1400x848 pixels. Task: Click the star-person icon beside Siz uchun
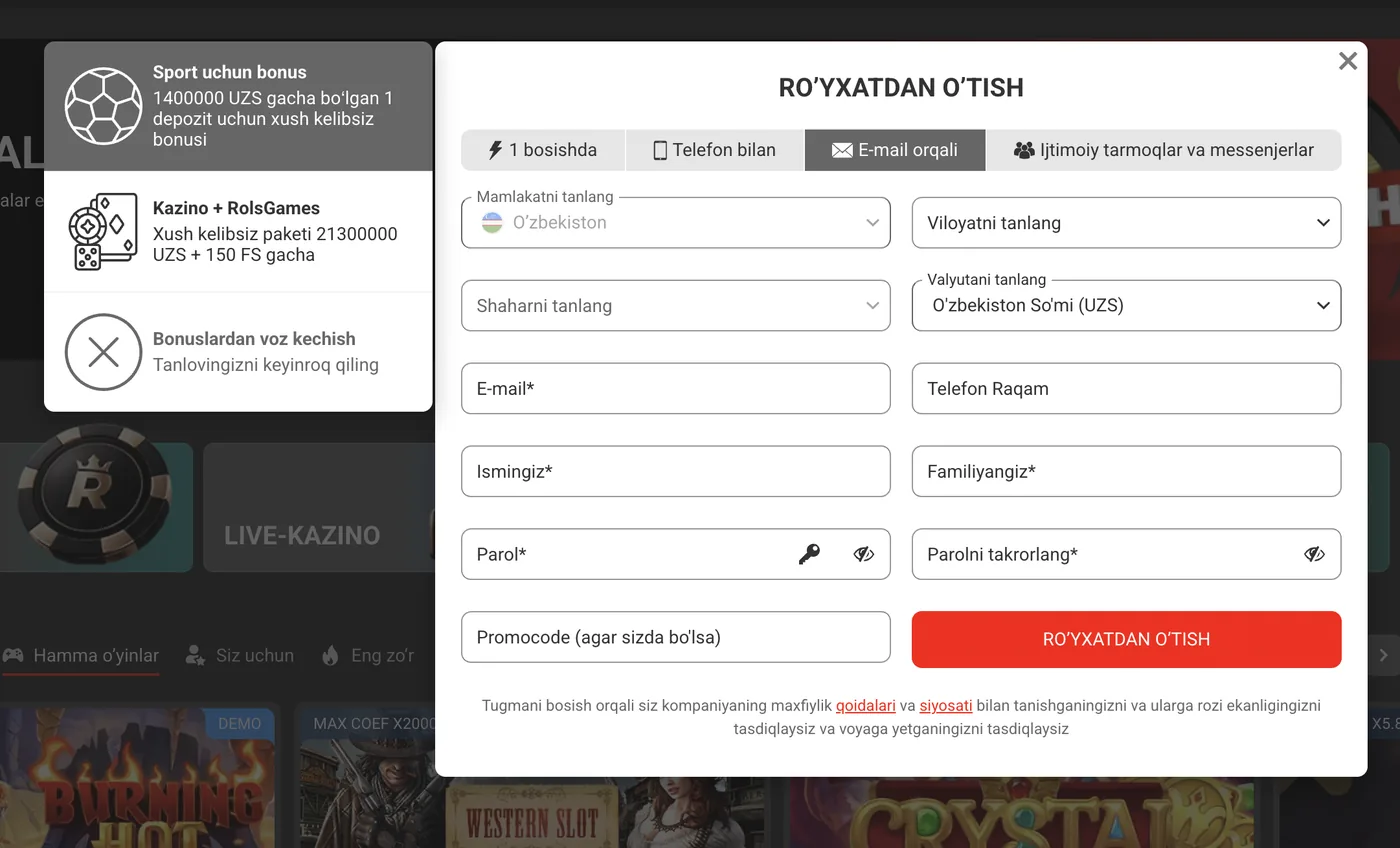[x=195, y=655]
